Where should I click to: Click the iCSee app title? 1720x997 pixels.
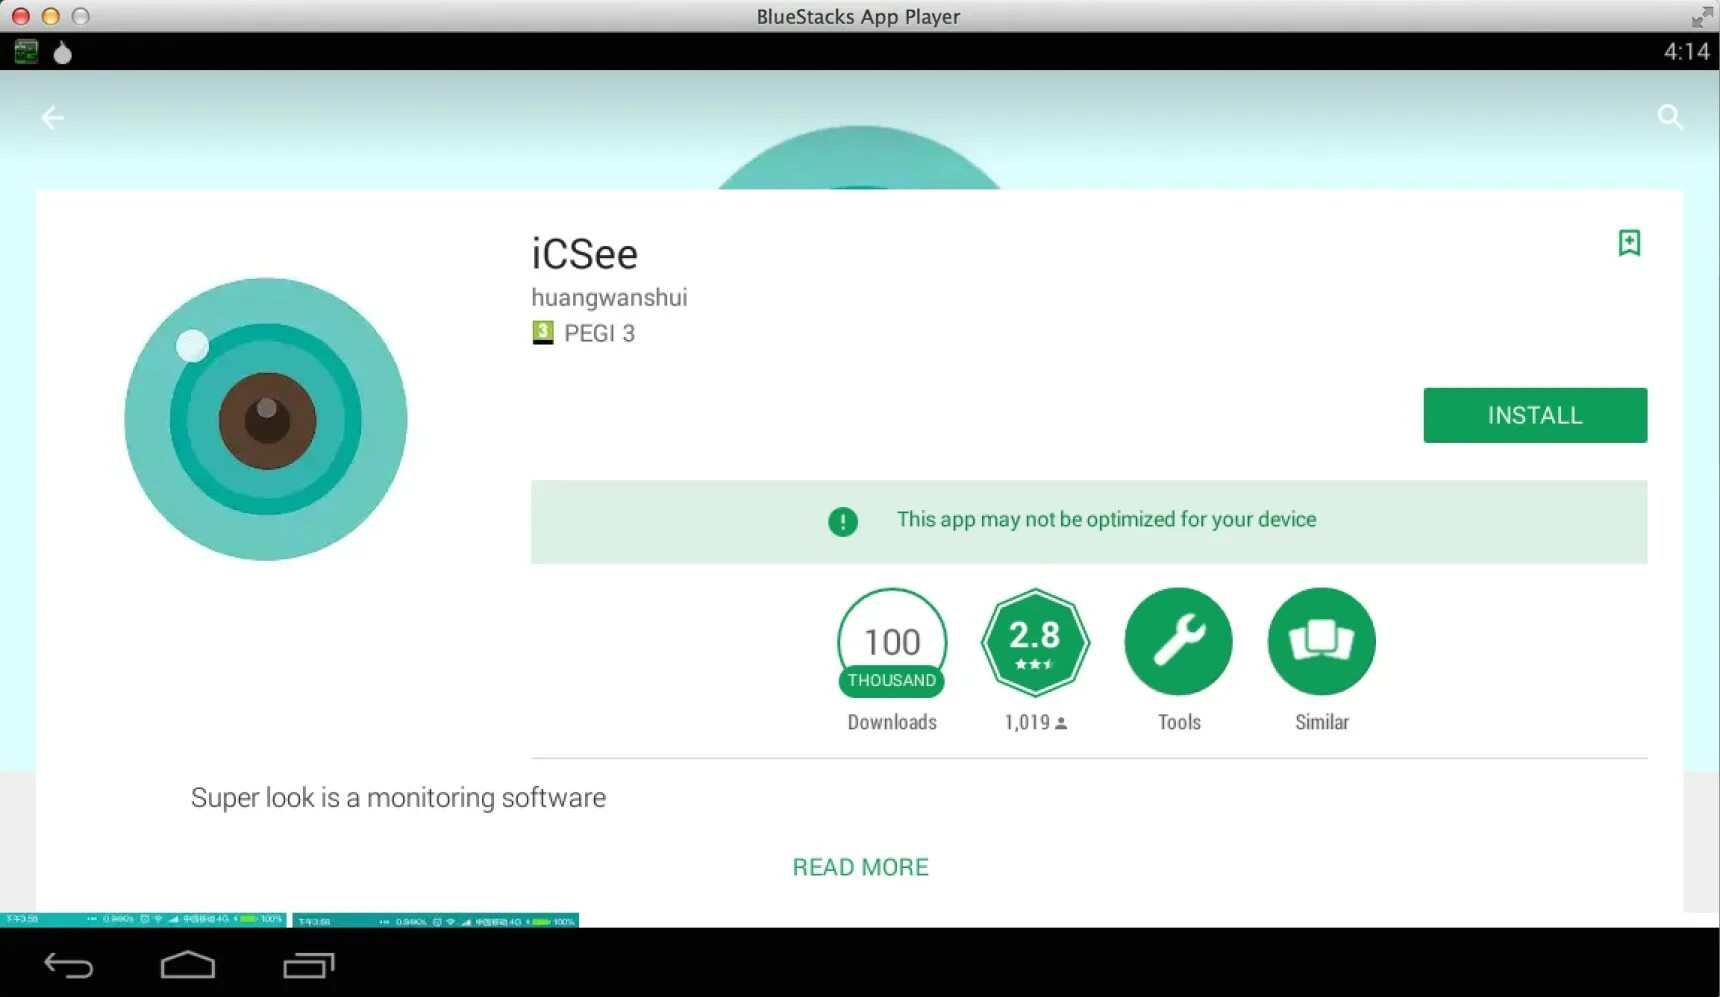[584, 254]
